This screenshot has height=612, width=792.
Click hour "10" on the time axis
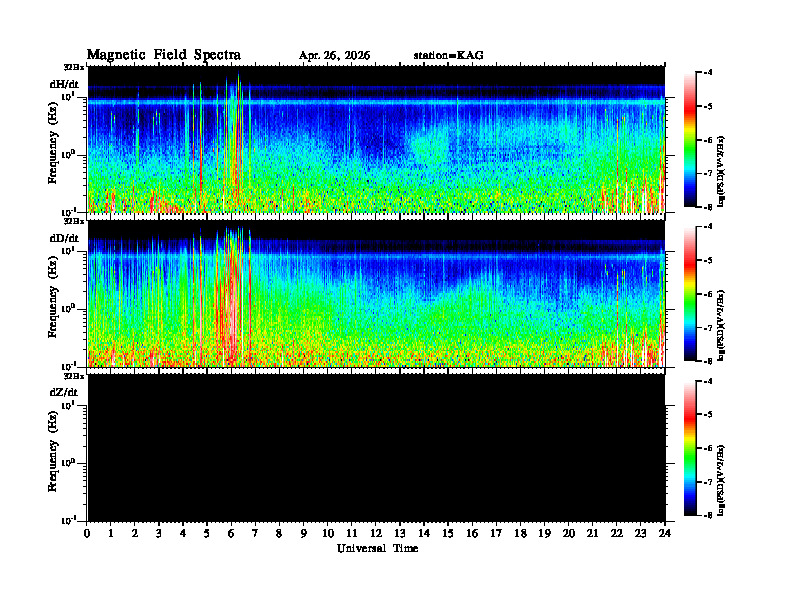(x=328, y=533)
